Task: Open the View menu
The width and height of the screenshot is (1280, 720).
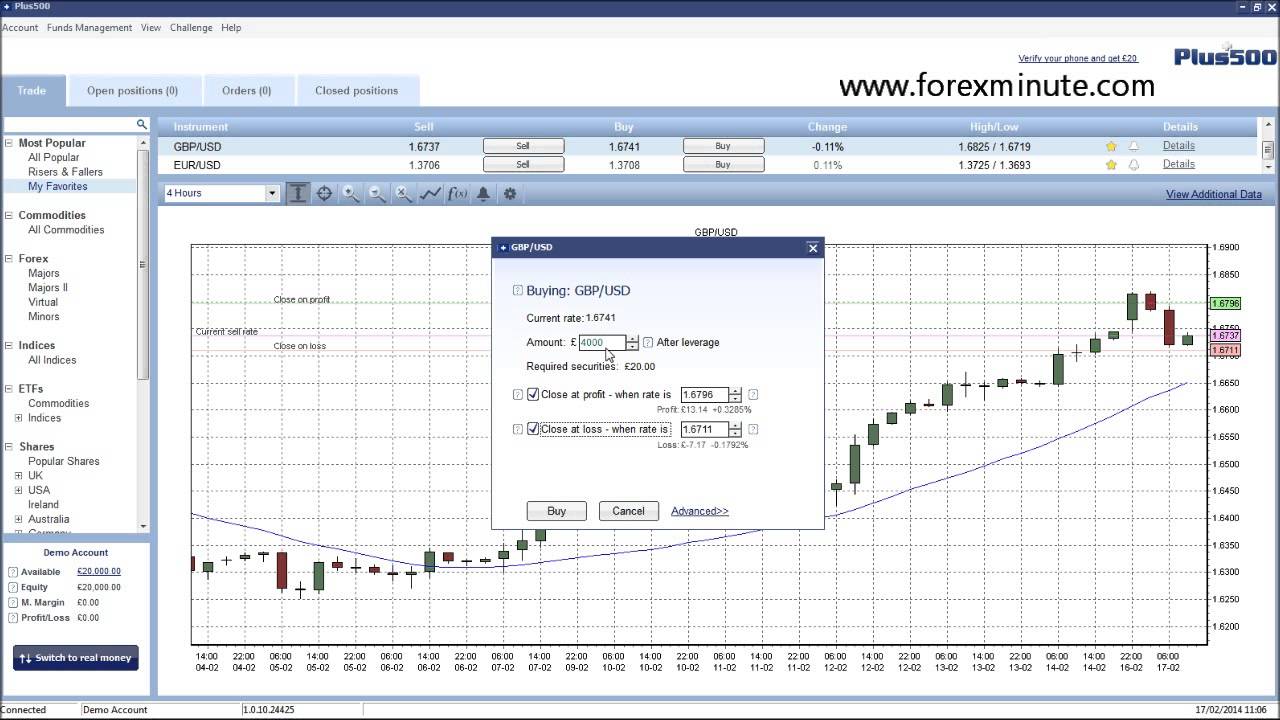Action: (151, 28)
